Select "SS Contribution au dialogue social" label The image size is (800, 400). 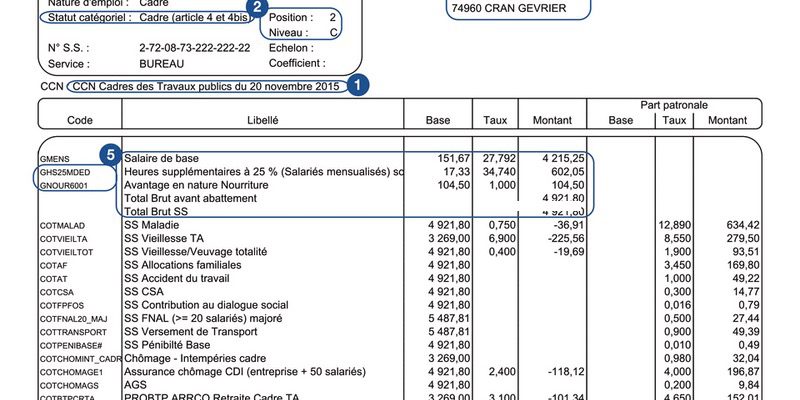point(206,305)
